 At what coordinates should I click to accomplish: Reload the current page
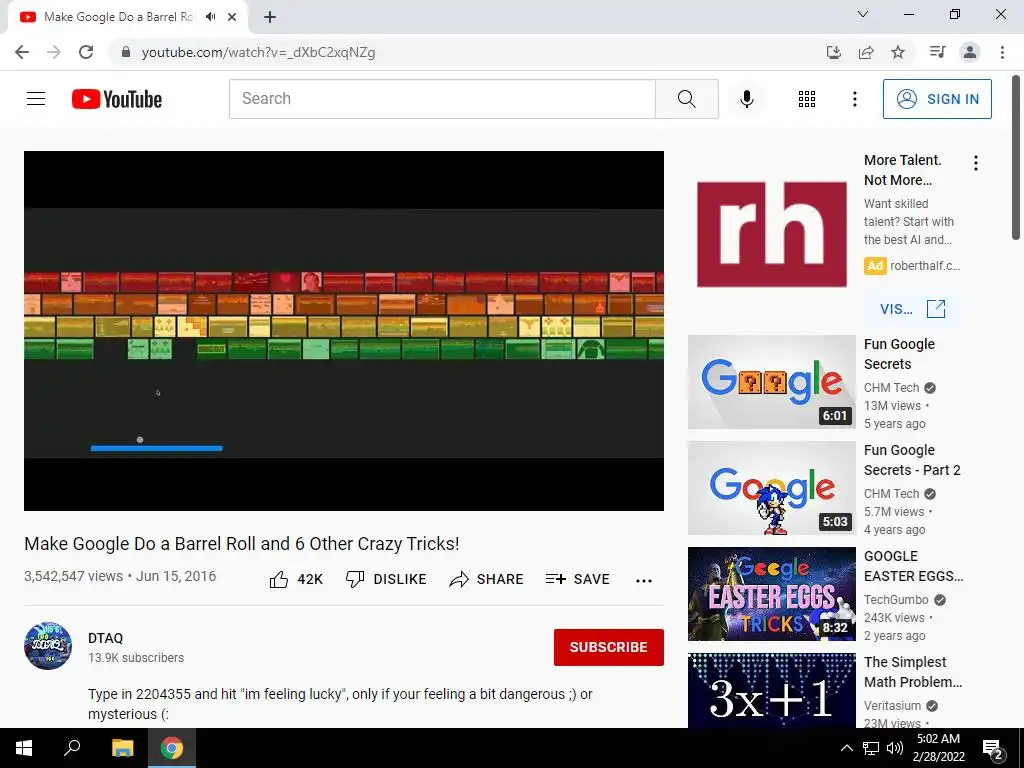(x=86, y=52)
